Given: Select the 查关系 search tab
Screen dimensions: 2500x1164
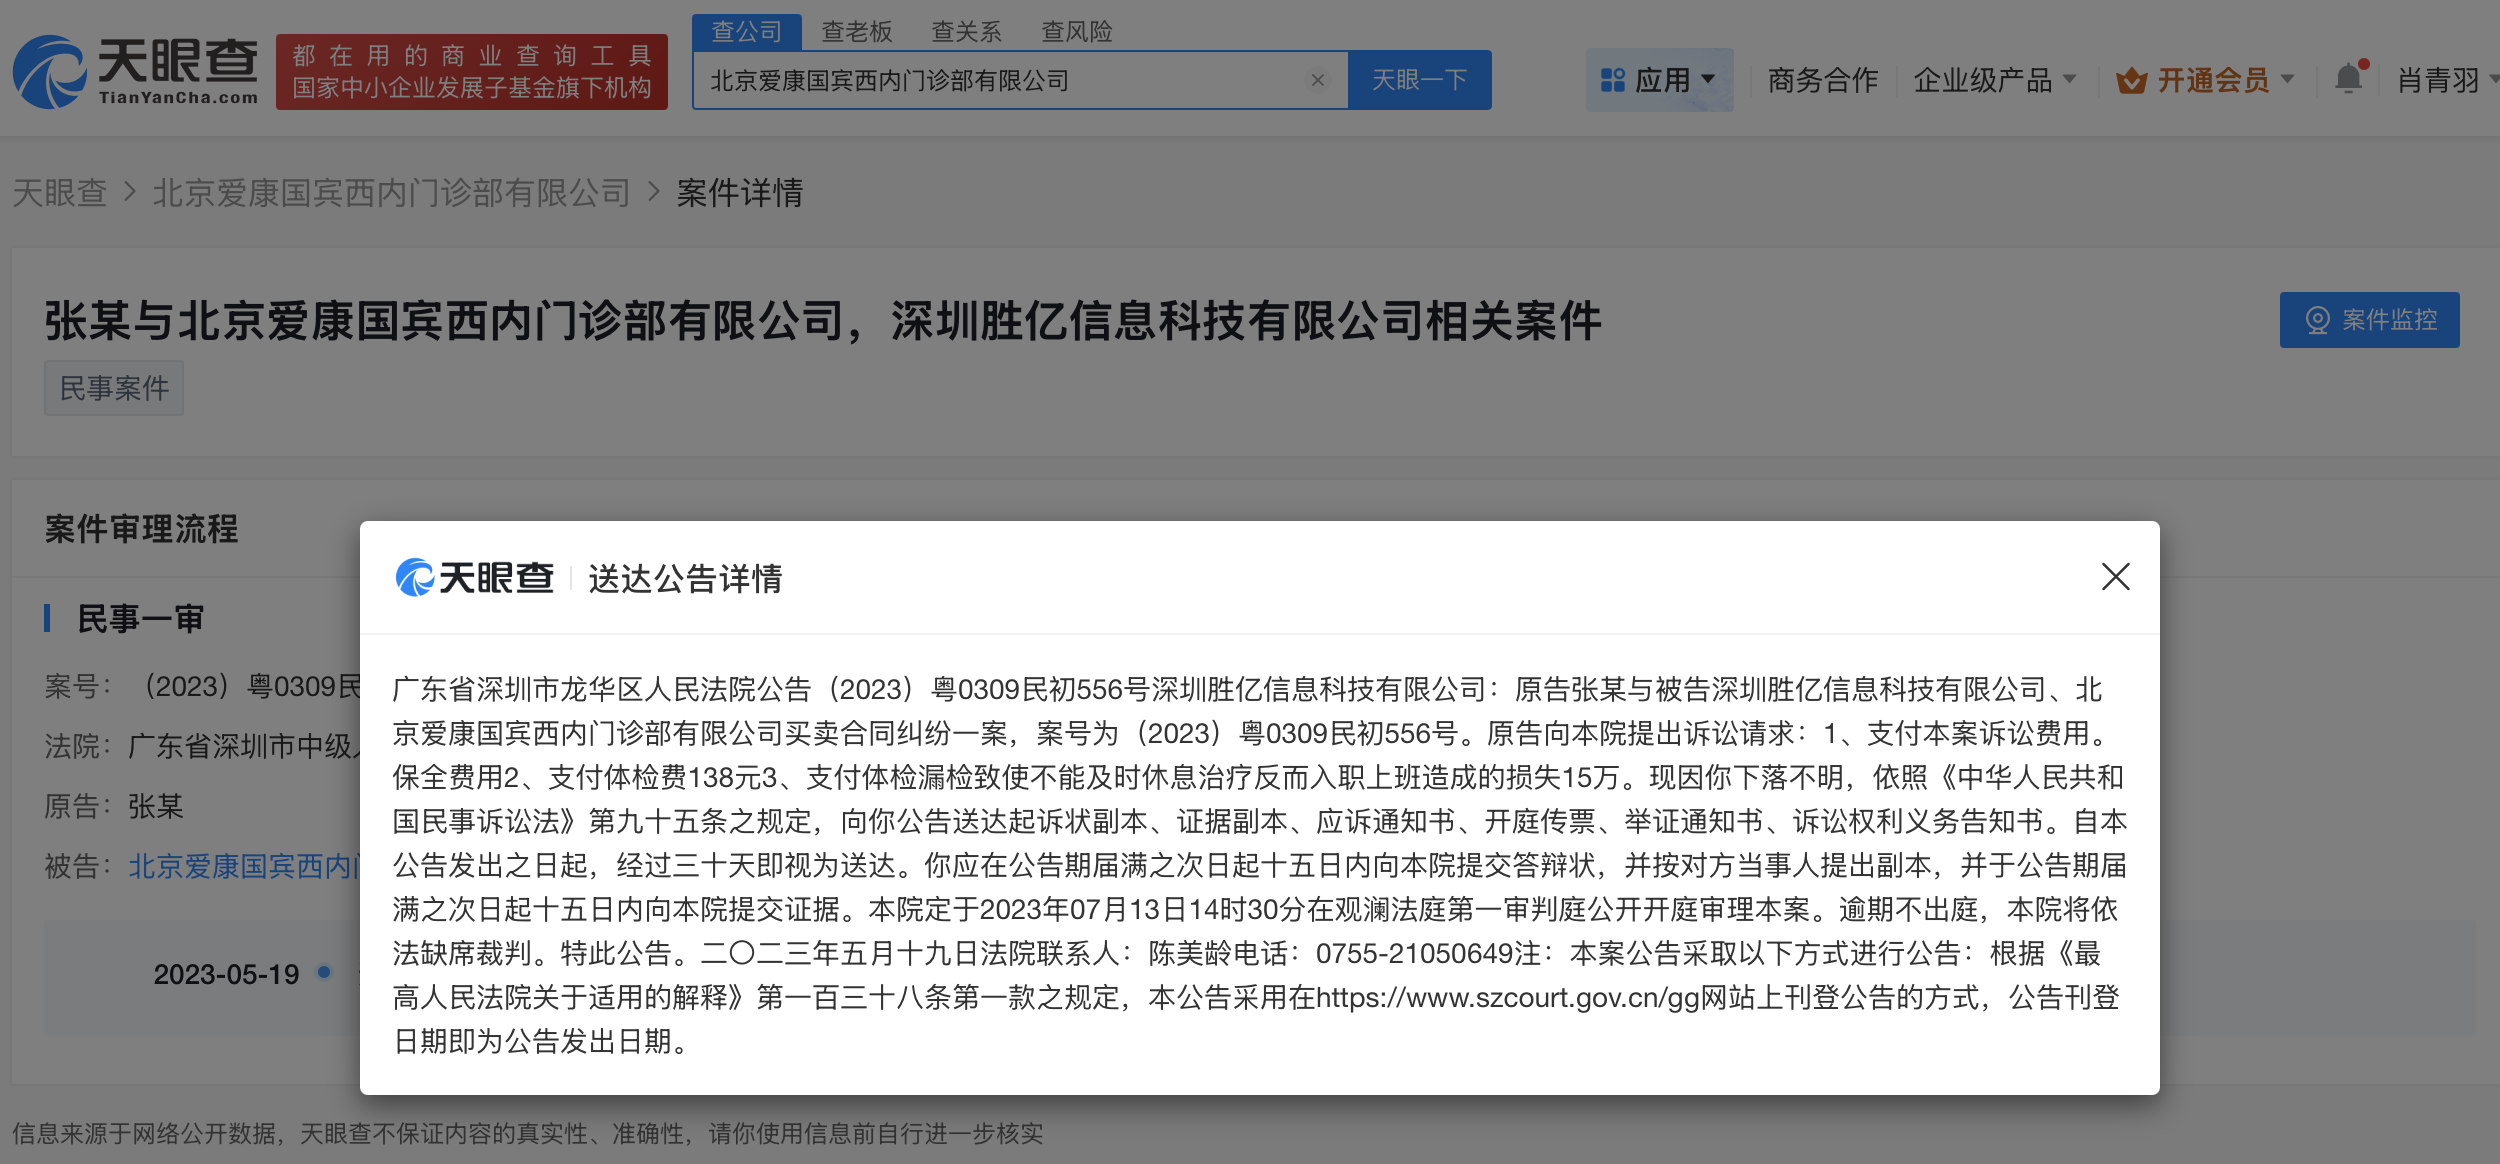Looking at the screenshot, I should [966, 32].
